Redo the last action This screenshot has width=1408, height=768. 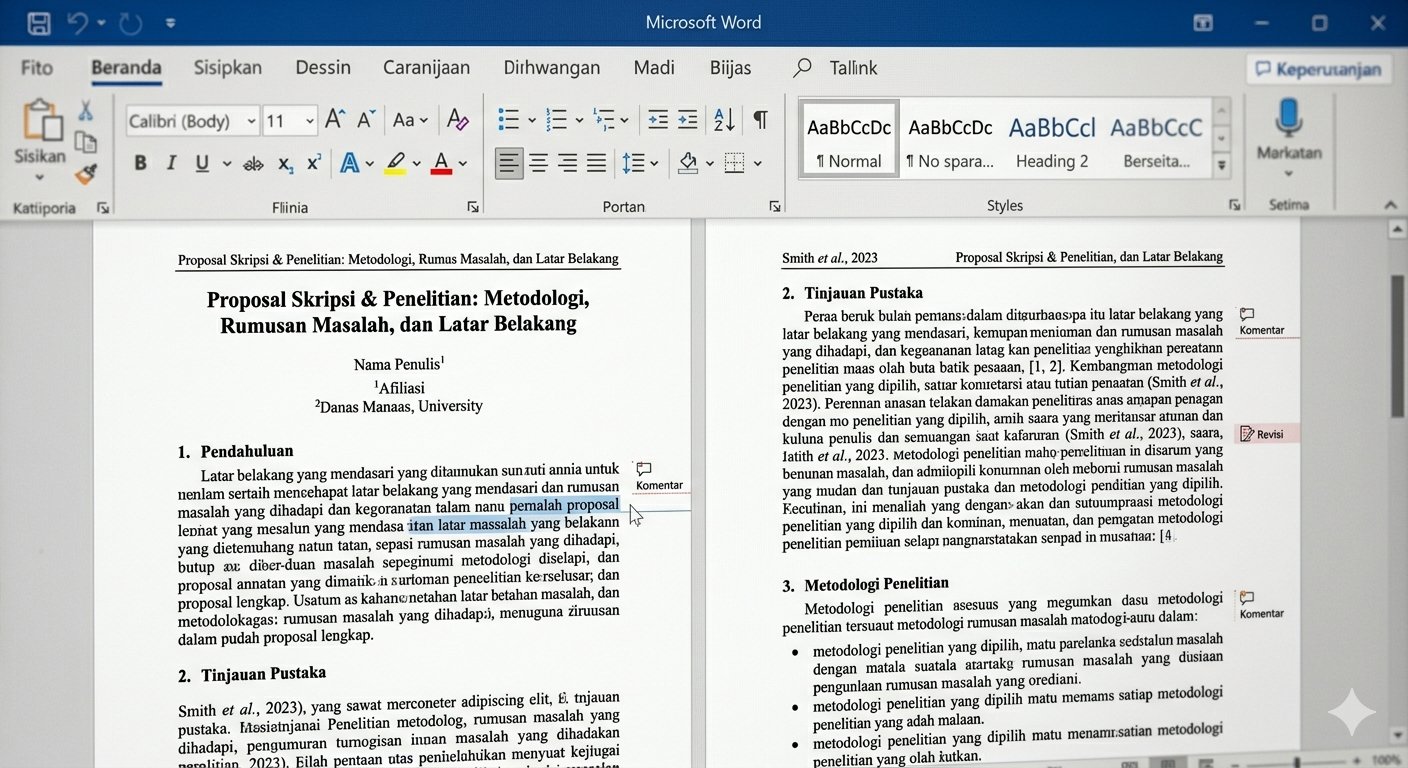pyautogui.click(x=130, y=23)
